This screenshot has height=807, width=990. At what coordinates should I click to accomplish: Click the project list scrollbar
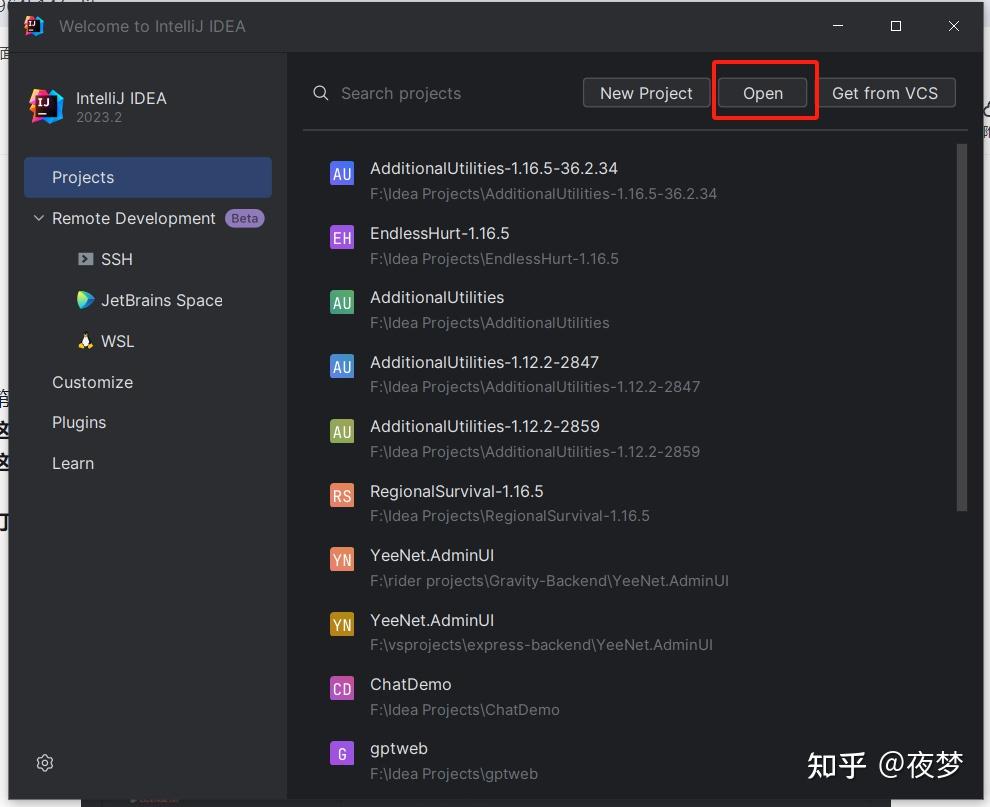click(x=961, y=320)
